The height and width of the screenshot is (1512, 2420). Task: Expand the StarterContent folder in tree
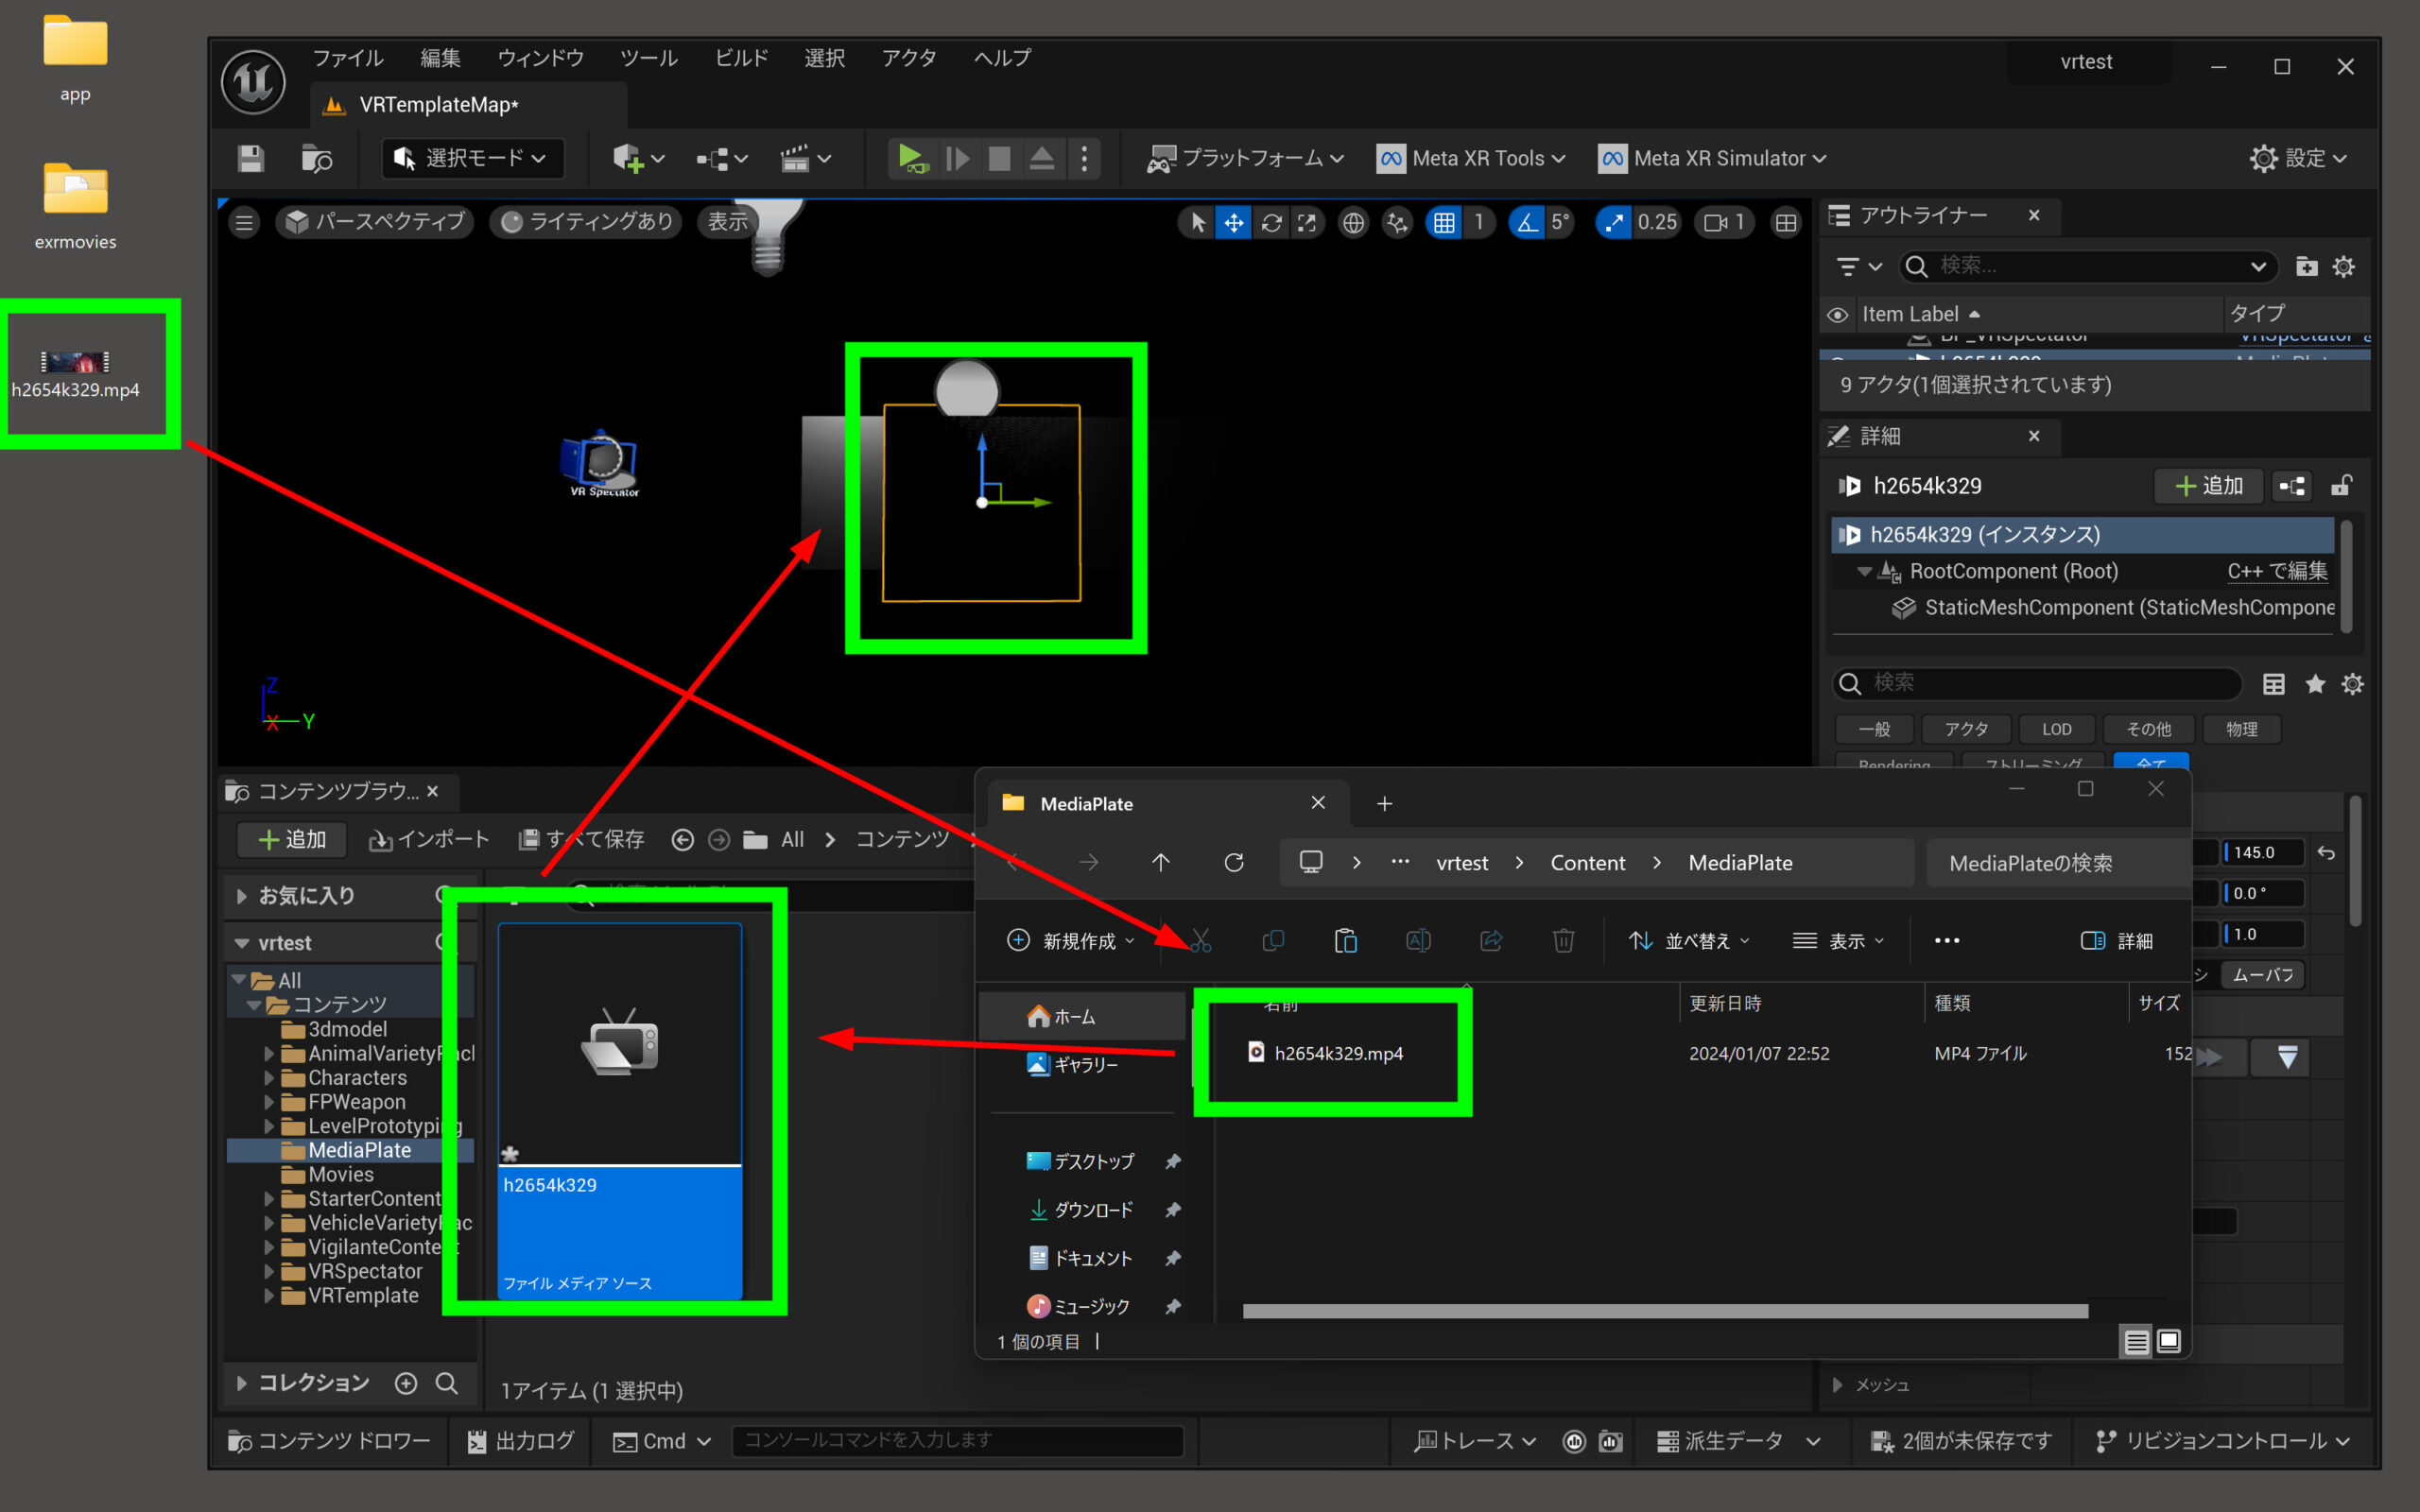(268, 1198)
